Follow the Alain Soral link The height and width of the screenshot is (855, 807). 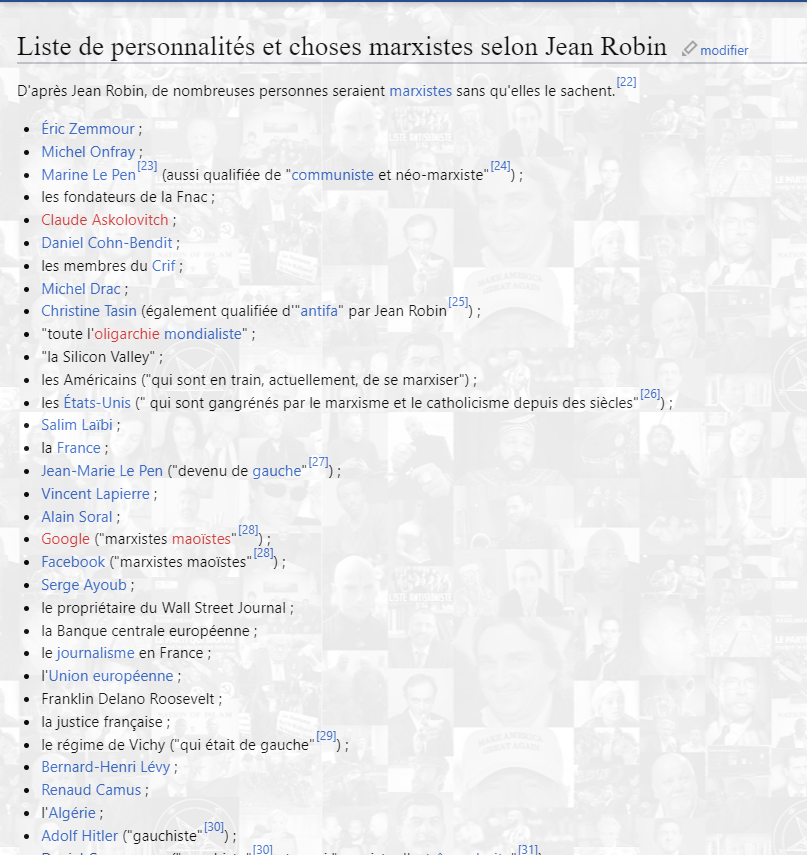[77, 517]
